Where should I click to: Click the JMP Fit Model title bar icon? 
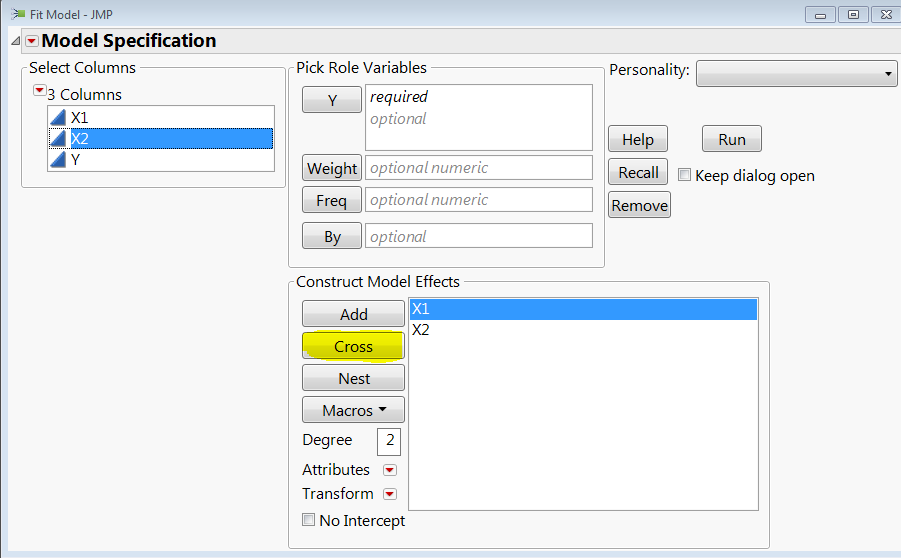(x=17, y=14)
